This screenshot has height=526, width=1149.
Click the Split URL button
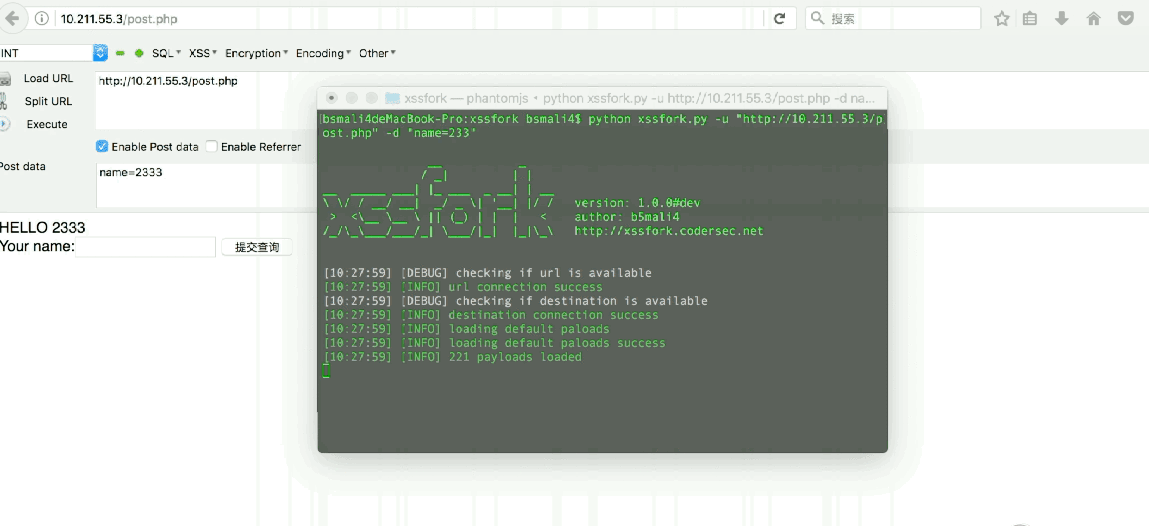48,101
